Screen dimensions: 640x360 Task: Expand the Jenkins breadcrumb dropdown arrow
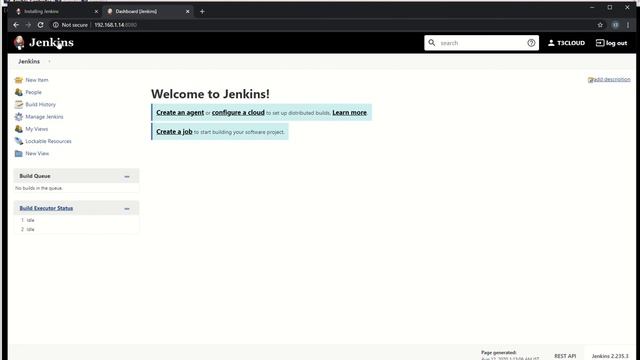pyautogui.click(x=49, y=62)
